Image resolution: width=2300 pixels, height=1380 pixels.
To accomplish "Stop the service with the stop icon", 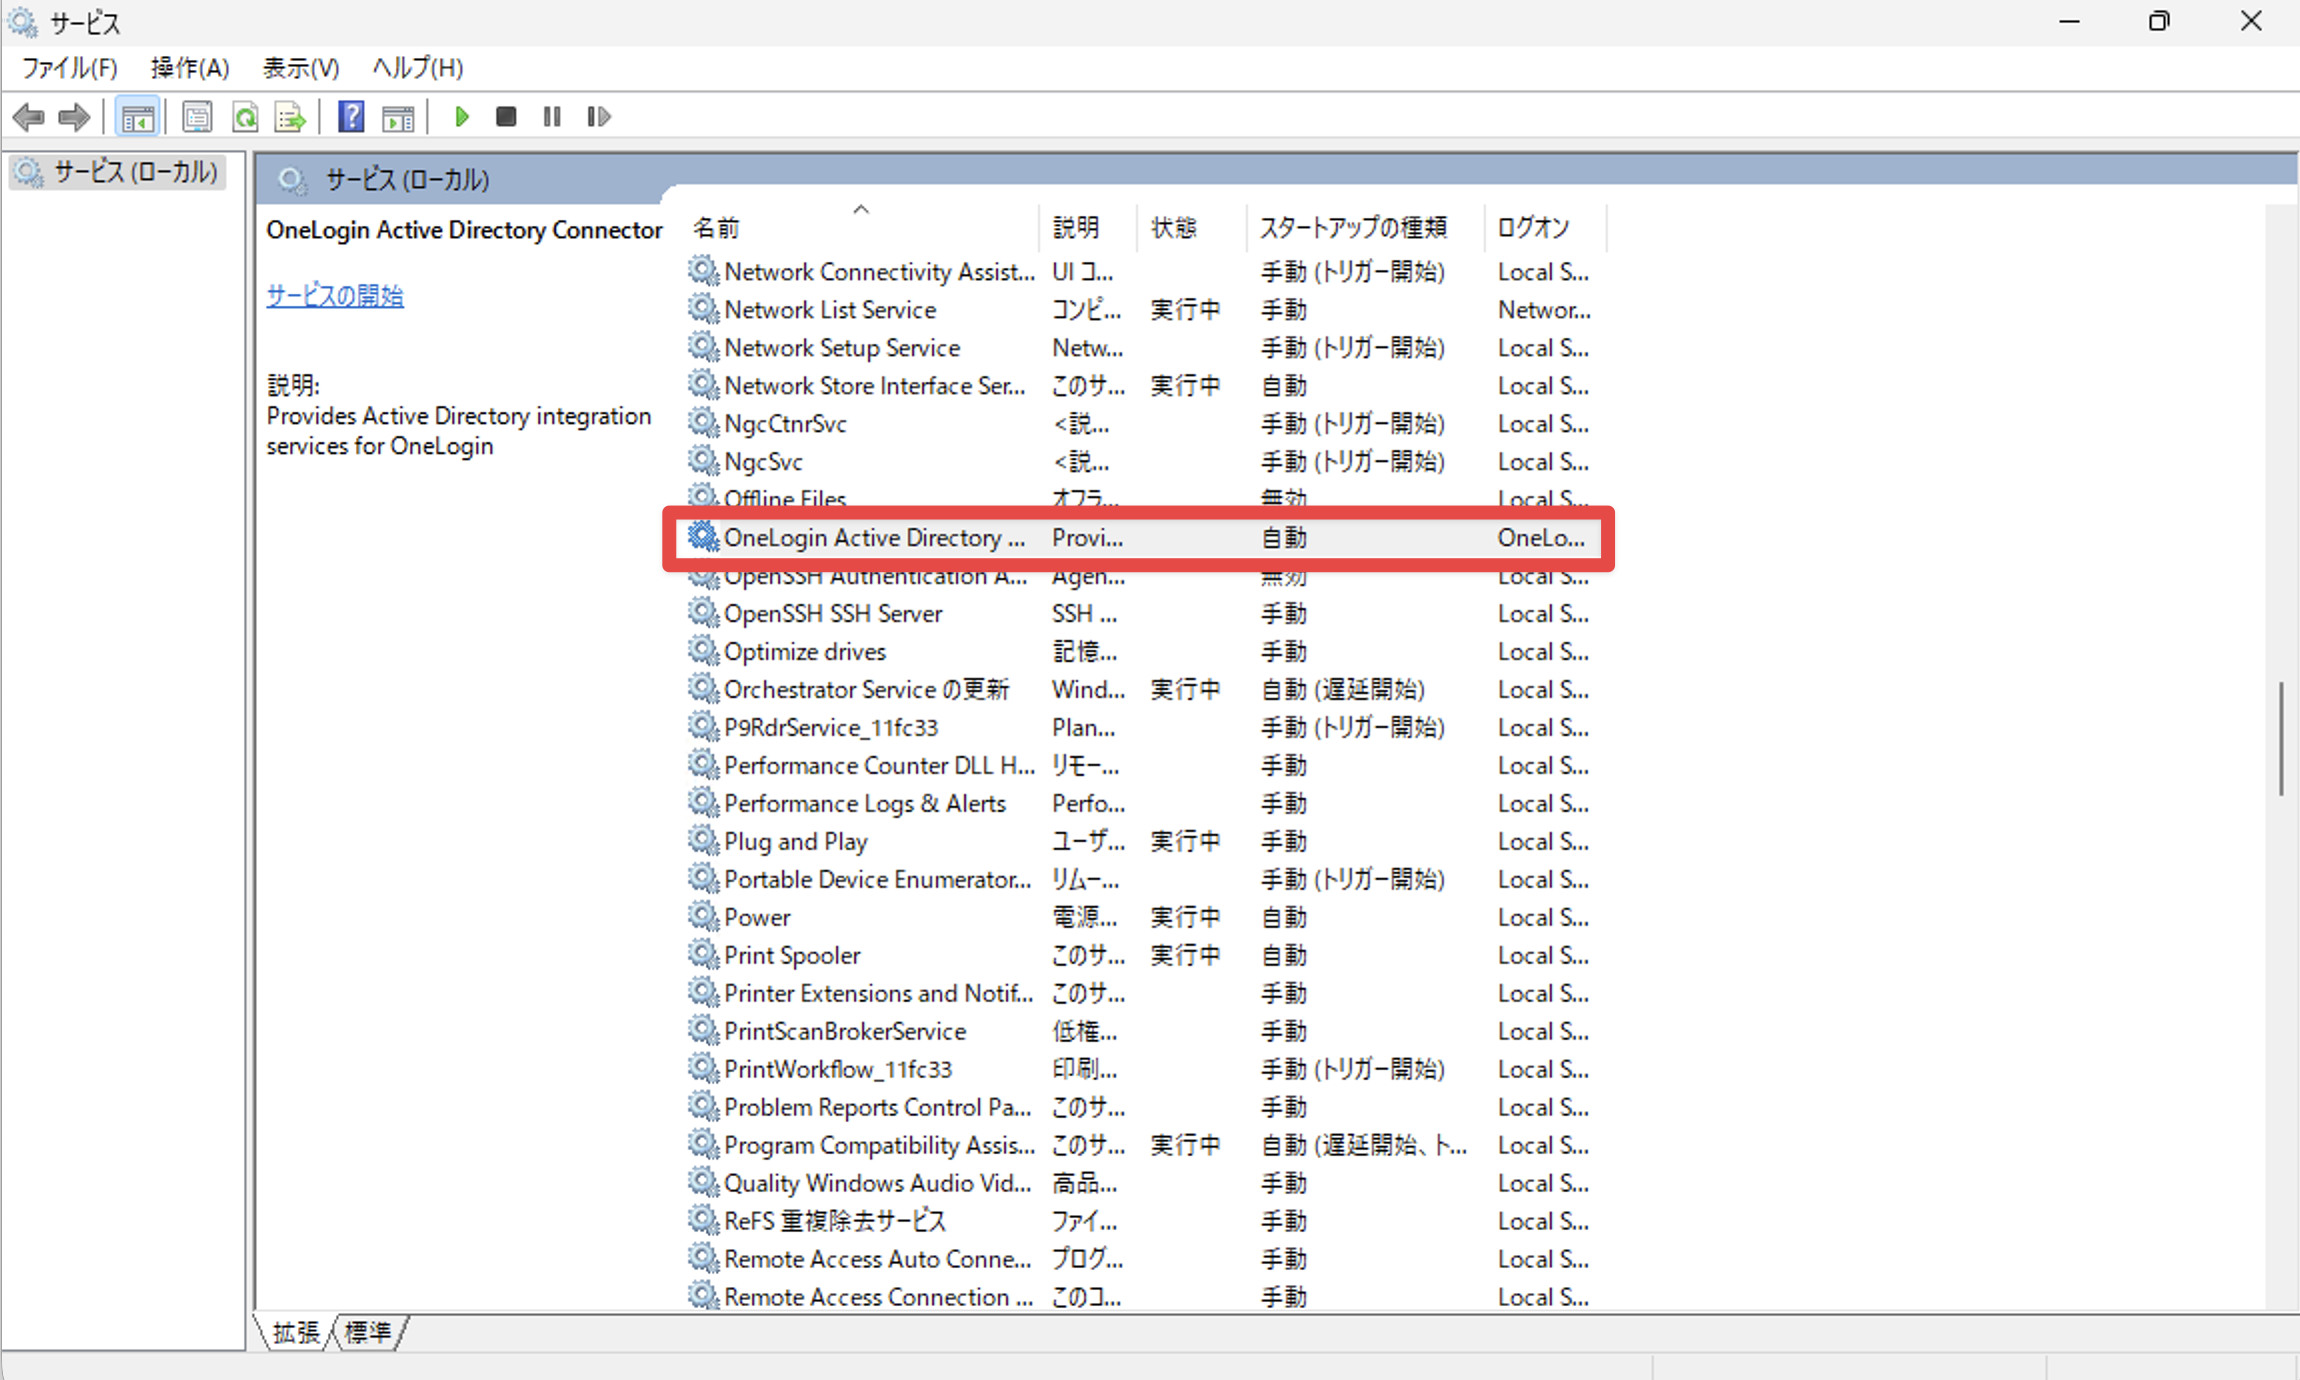I will coord(506,117).
